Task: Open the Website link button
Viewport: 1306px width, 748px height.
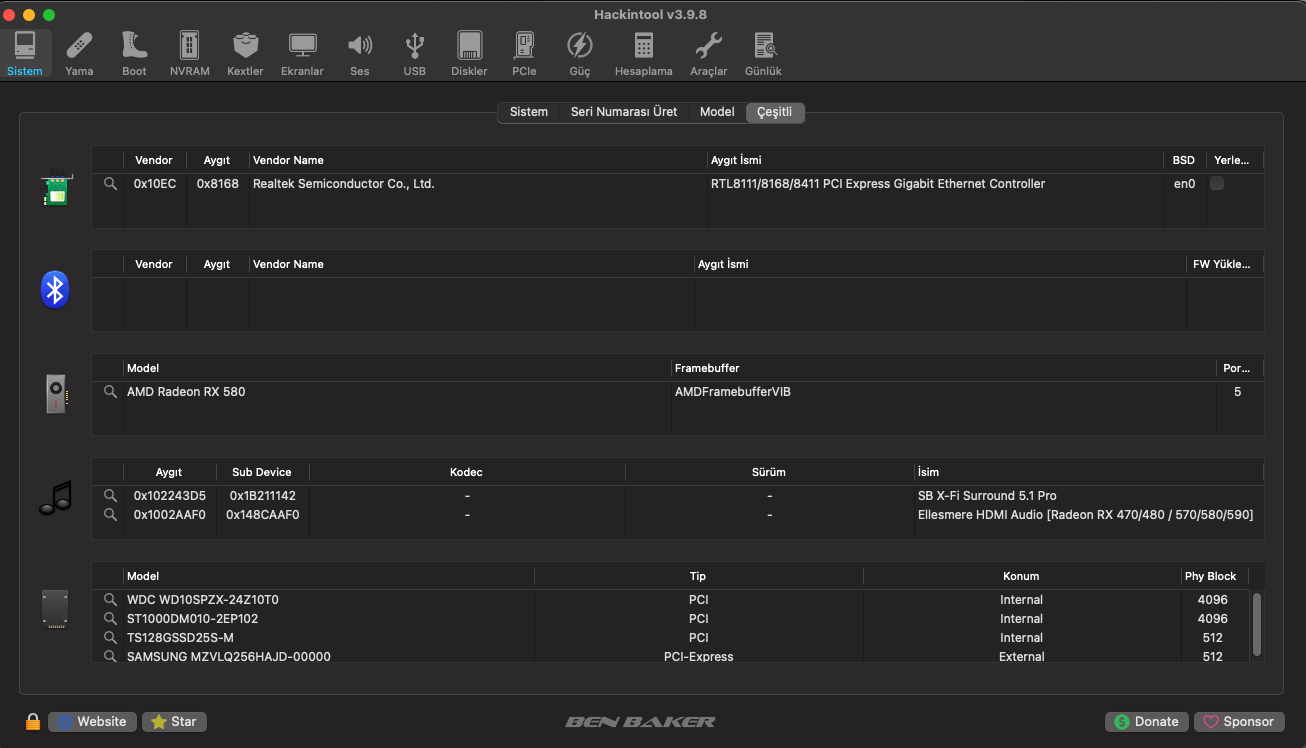Action: pos(92,721)
